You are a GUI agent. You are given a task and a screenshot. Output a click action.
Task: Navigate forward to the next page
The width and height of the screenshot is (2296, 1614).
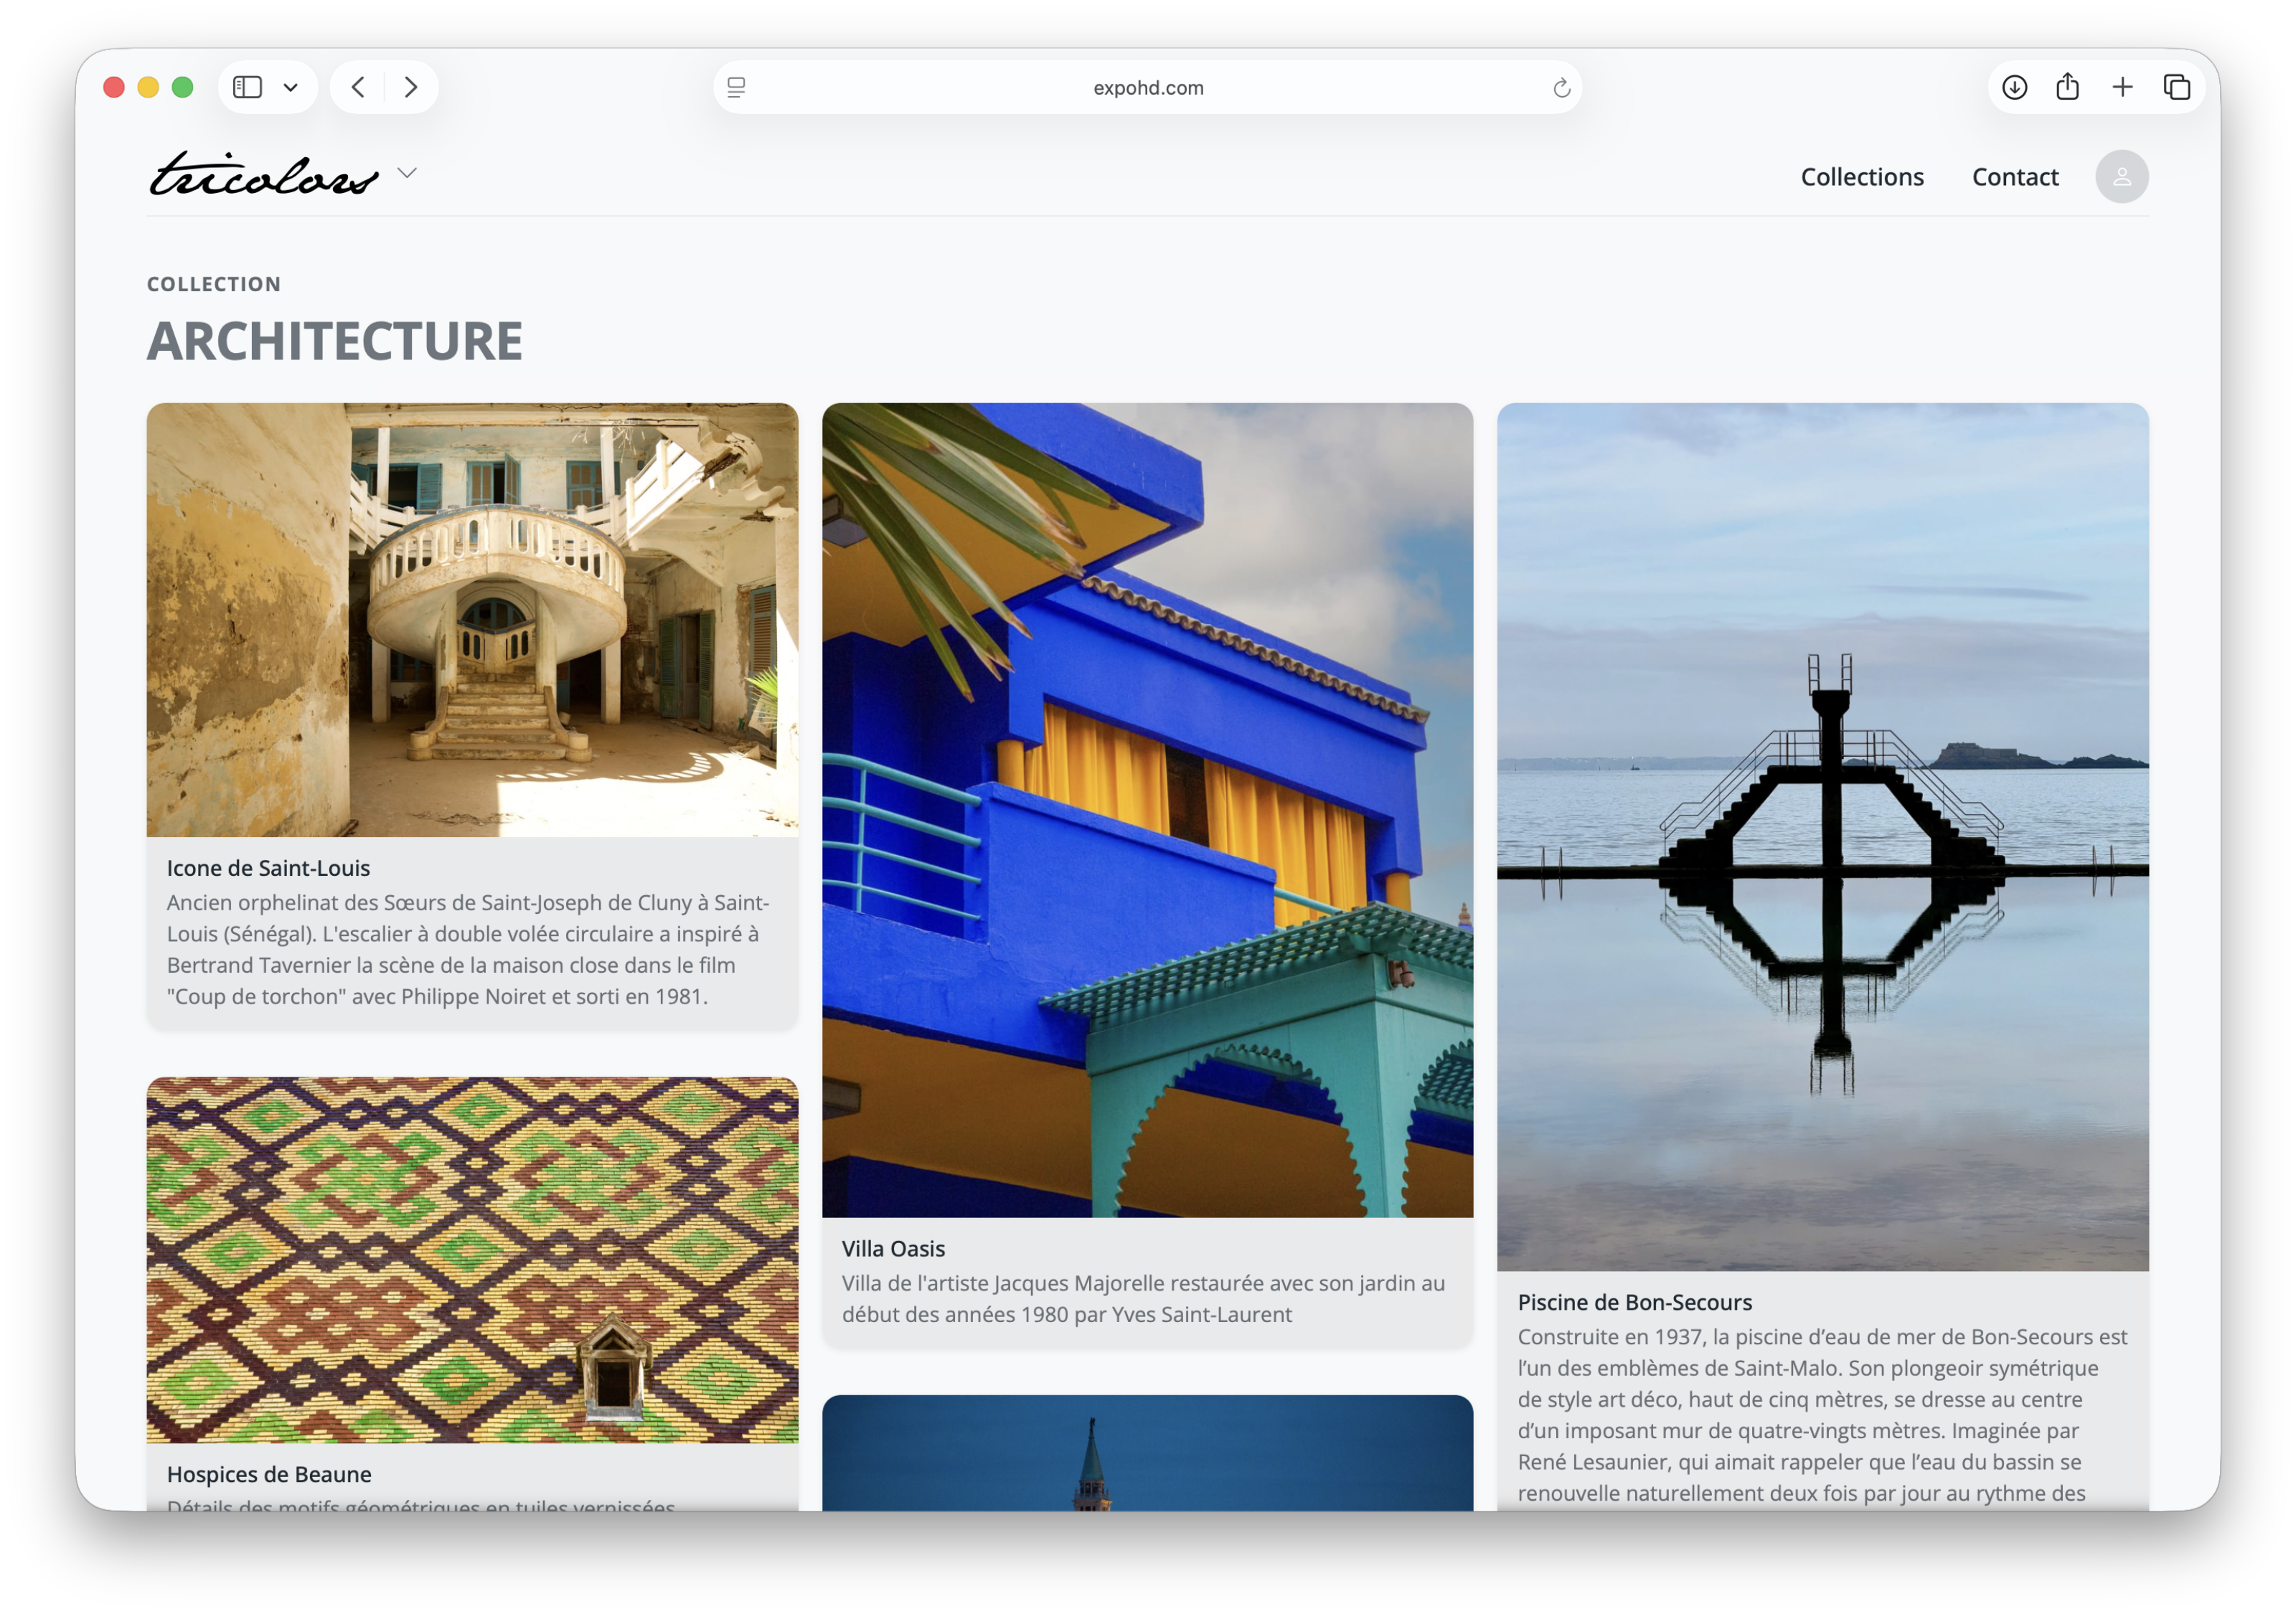pyautogui.click(x=411, y=87)
